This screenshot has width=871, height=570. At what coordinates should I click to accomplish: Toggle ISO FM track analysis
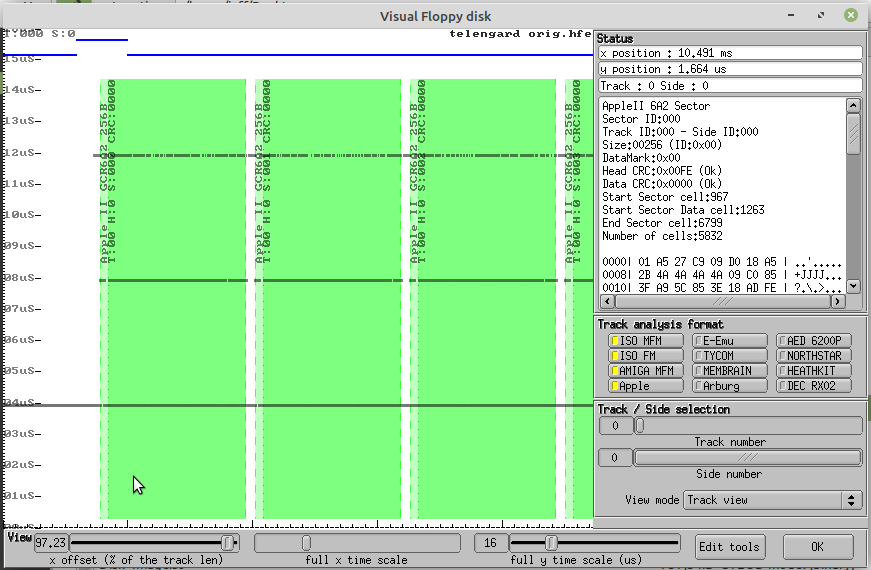click(x=645, y=356)
